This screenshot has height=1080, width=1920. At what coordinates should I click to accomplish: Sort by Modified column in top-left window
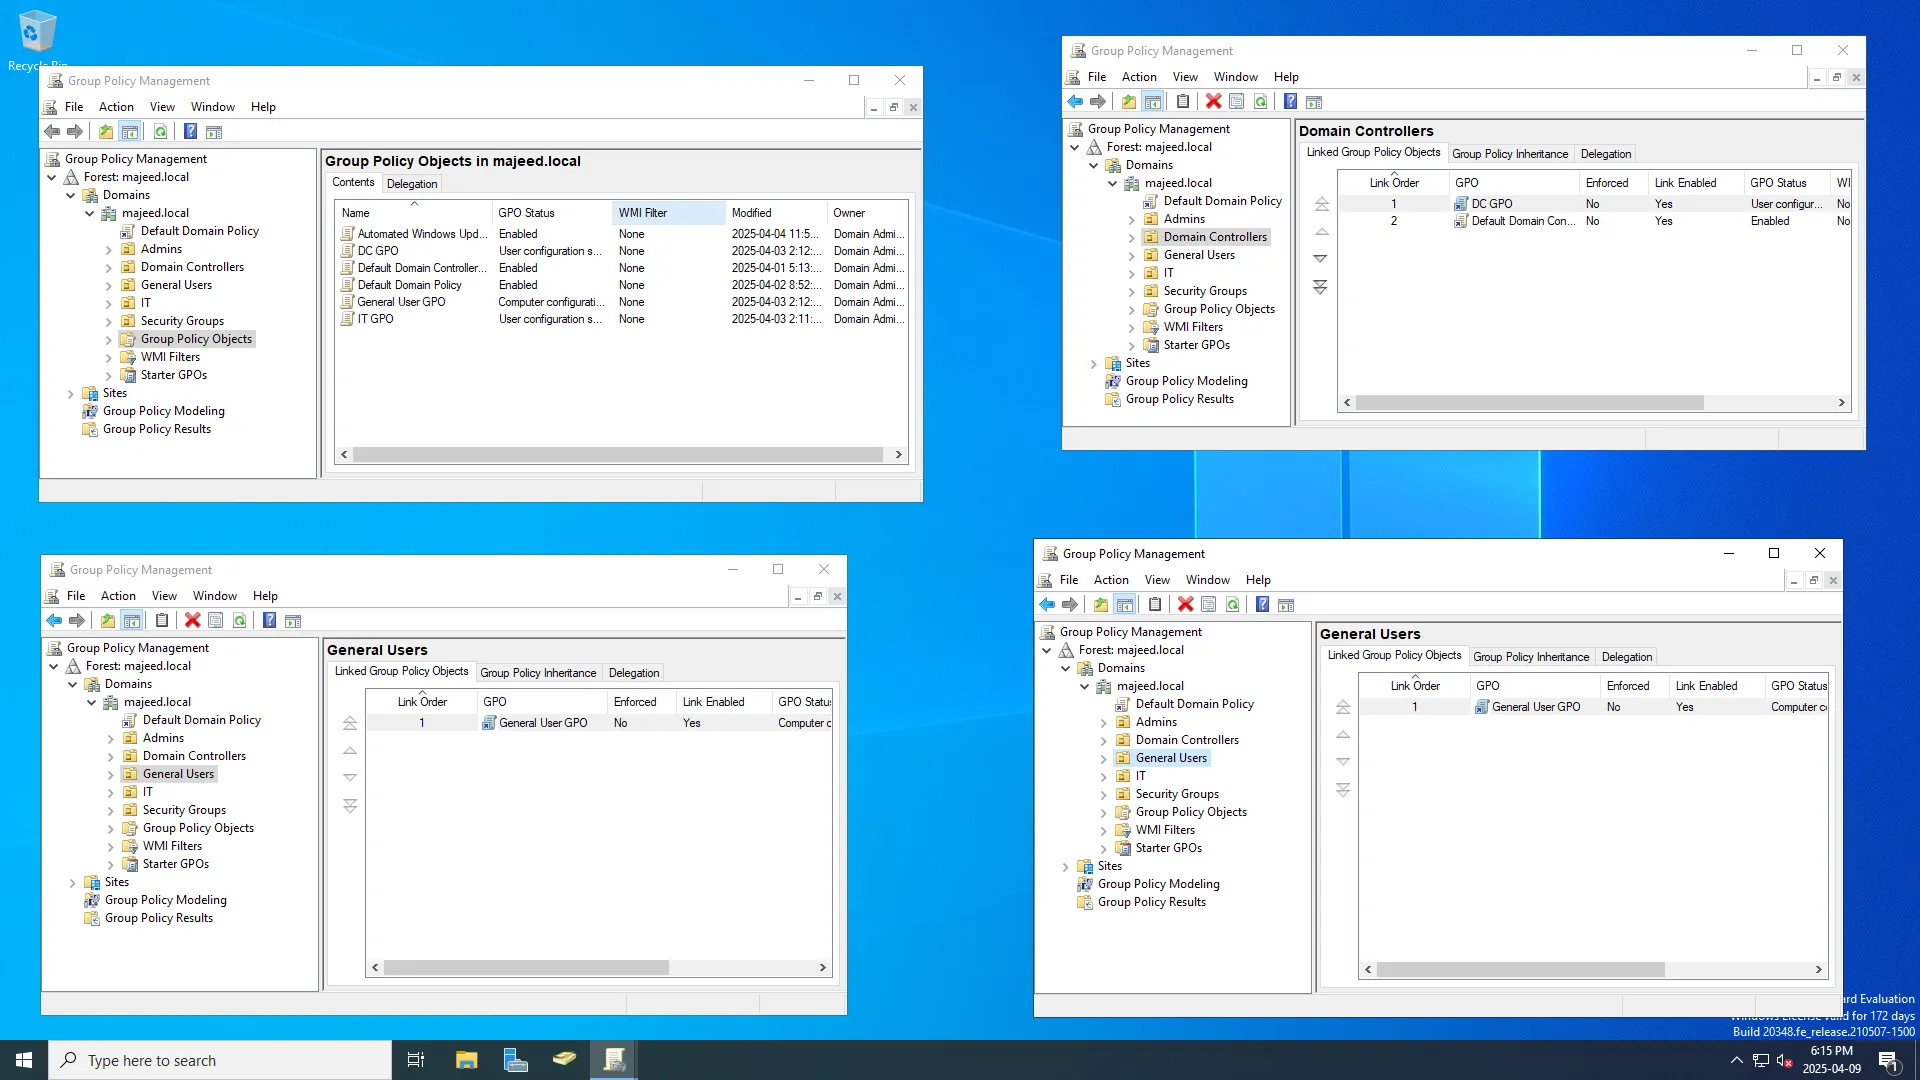(x=776, y=213)
